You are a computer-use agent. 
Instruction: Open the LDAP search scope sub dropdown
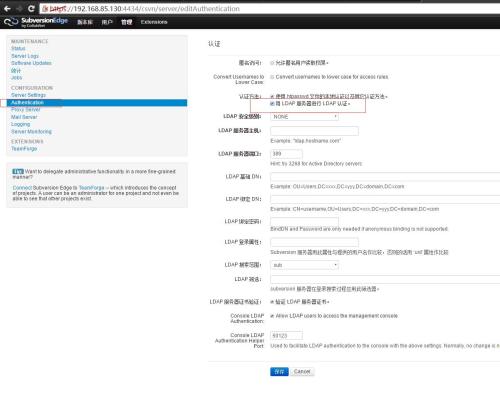304,265
